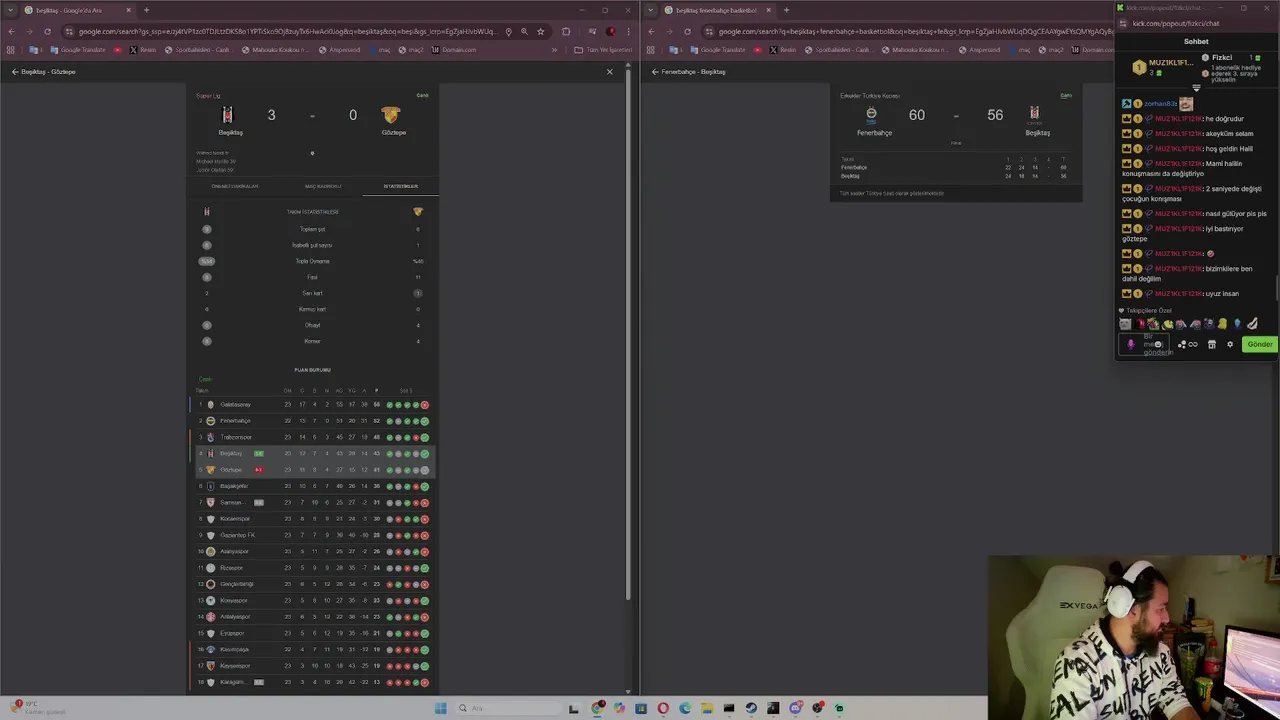Open 'Tüm Yer İşaretleri' bookmarks folder
Viewport: 1280px width, 720px height.
click(x=603, y=50)
